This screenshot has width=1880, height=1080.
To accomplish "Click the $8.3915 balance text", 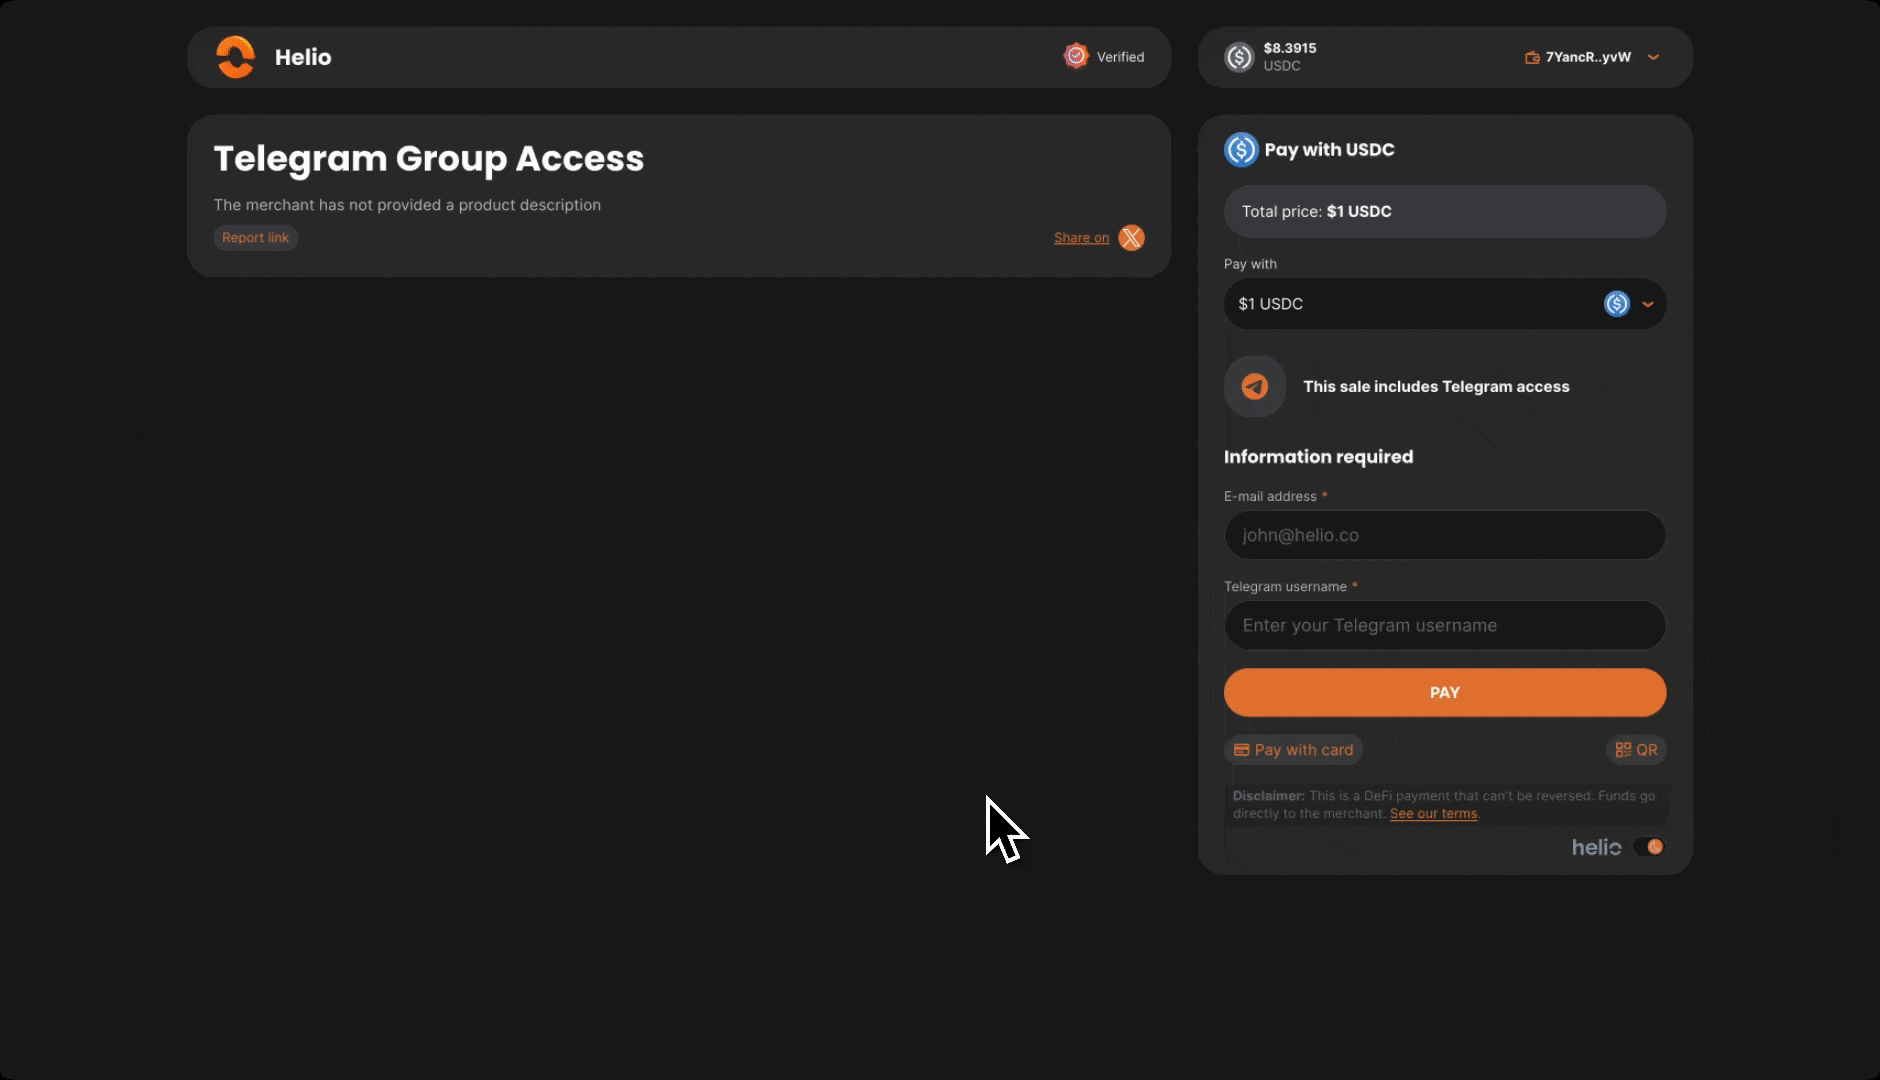I will click(1290, 48).
